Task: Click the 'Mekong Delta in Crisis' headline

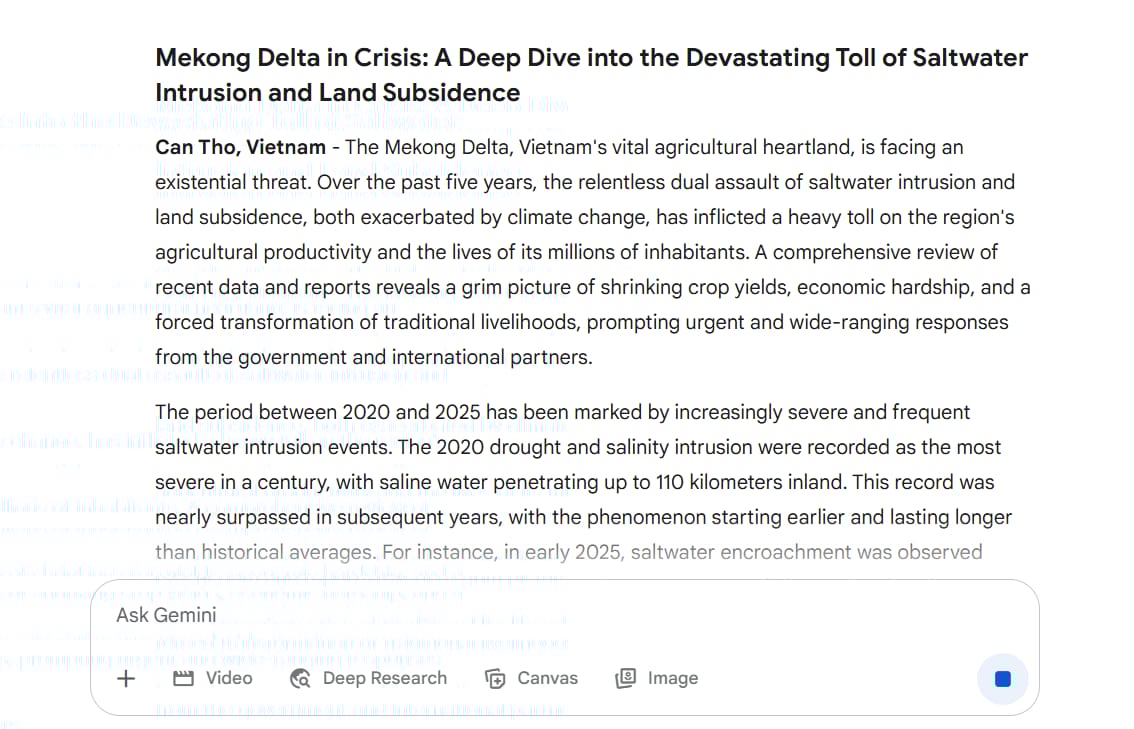Action: click(x=293, y=58)
